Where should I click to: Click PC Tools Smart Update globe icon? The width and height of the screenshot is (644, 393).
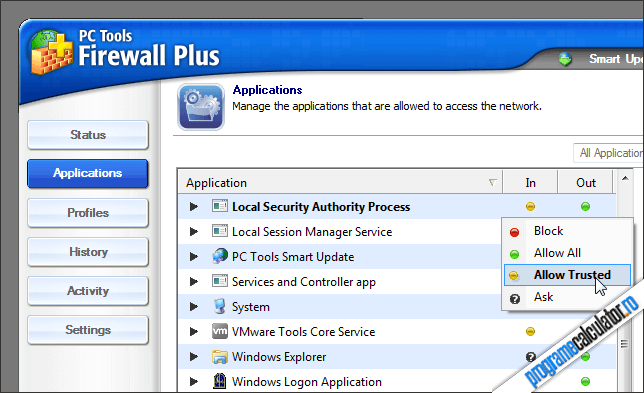[x=220, y=256]
